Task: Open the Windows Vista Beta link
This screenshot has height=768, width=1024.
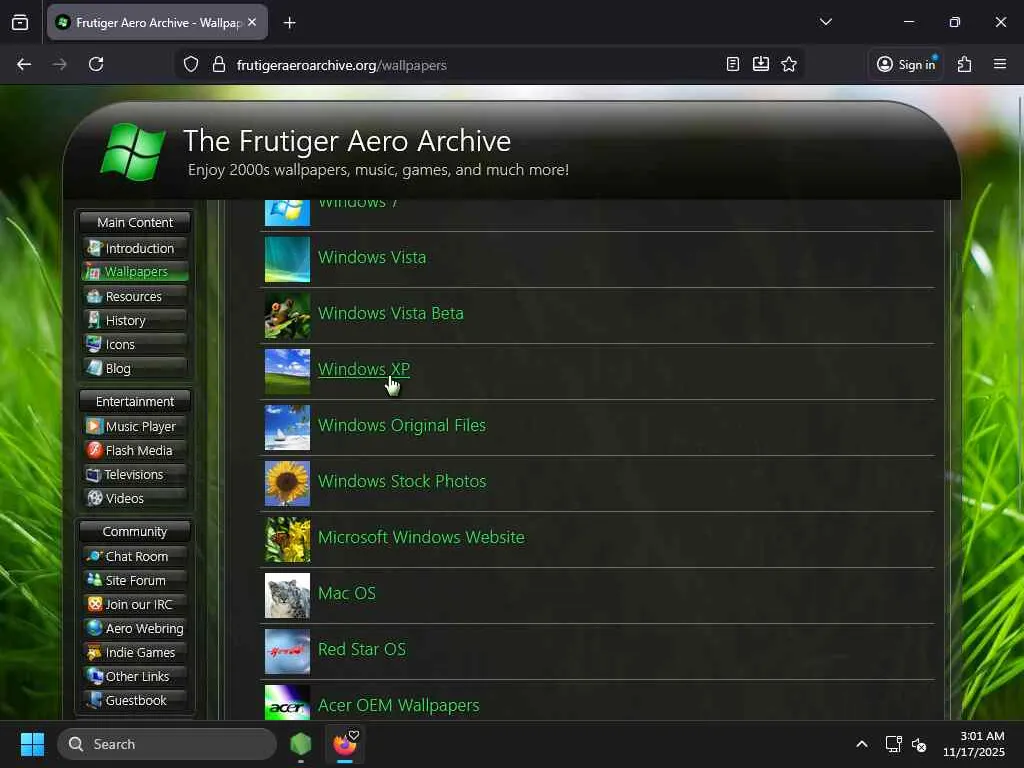Action: pyautogui.click(x=391, y=313)
